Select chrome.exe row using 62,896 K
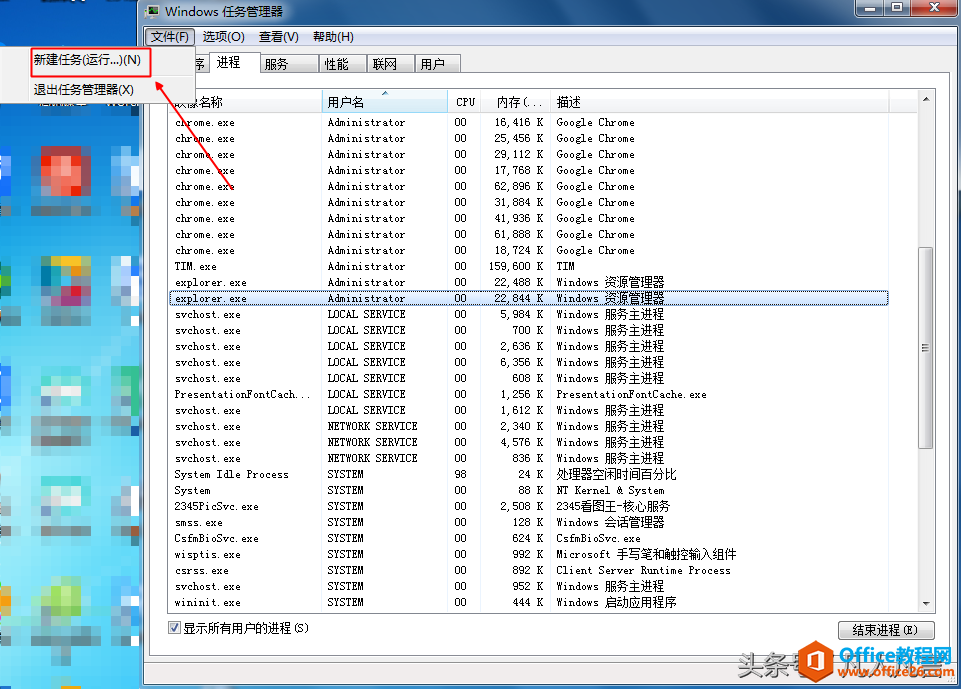 528,186
